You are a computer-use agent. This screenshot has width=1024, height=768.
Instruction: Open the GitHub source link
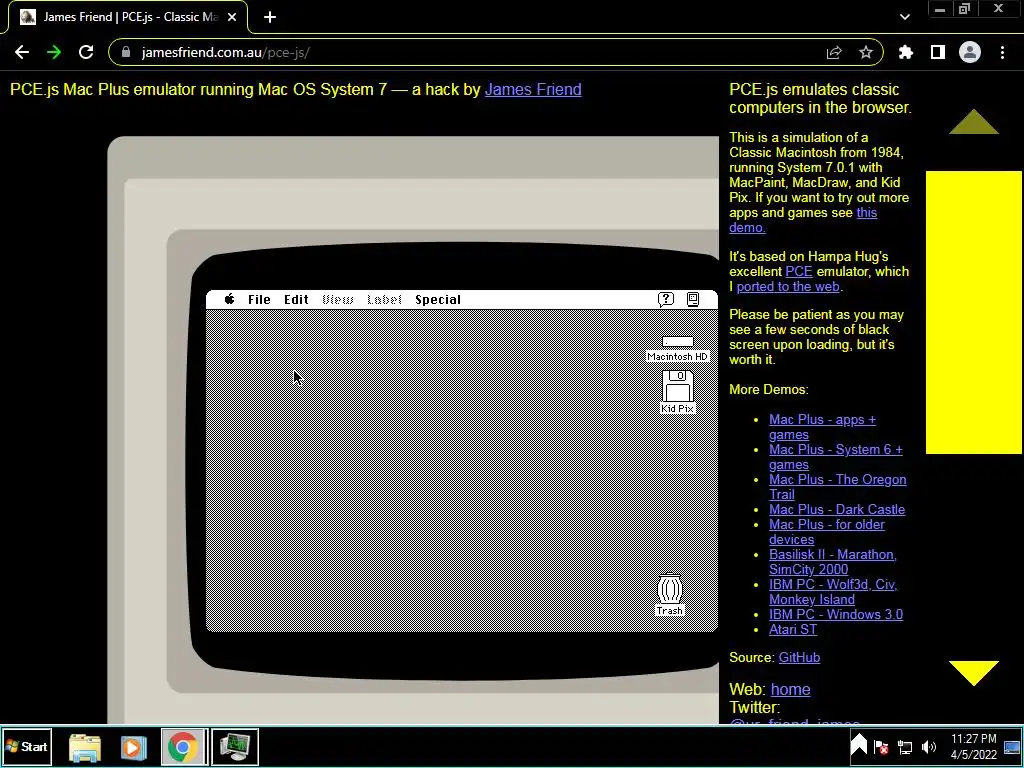[799, 658]
